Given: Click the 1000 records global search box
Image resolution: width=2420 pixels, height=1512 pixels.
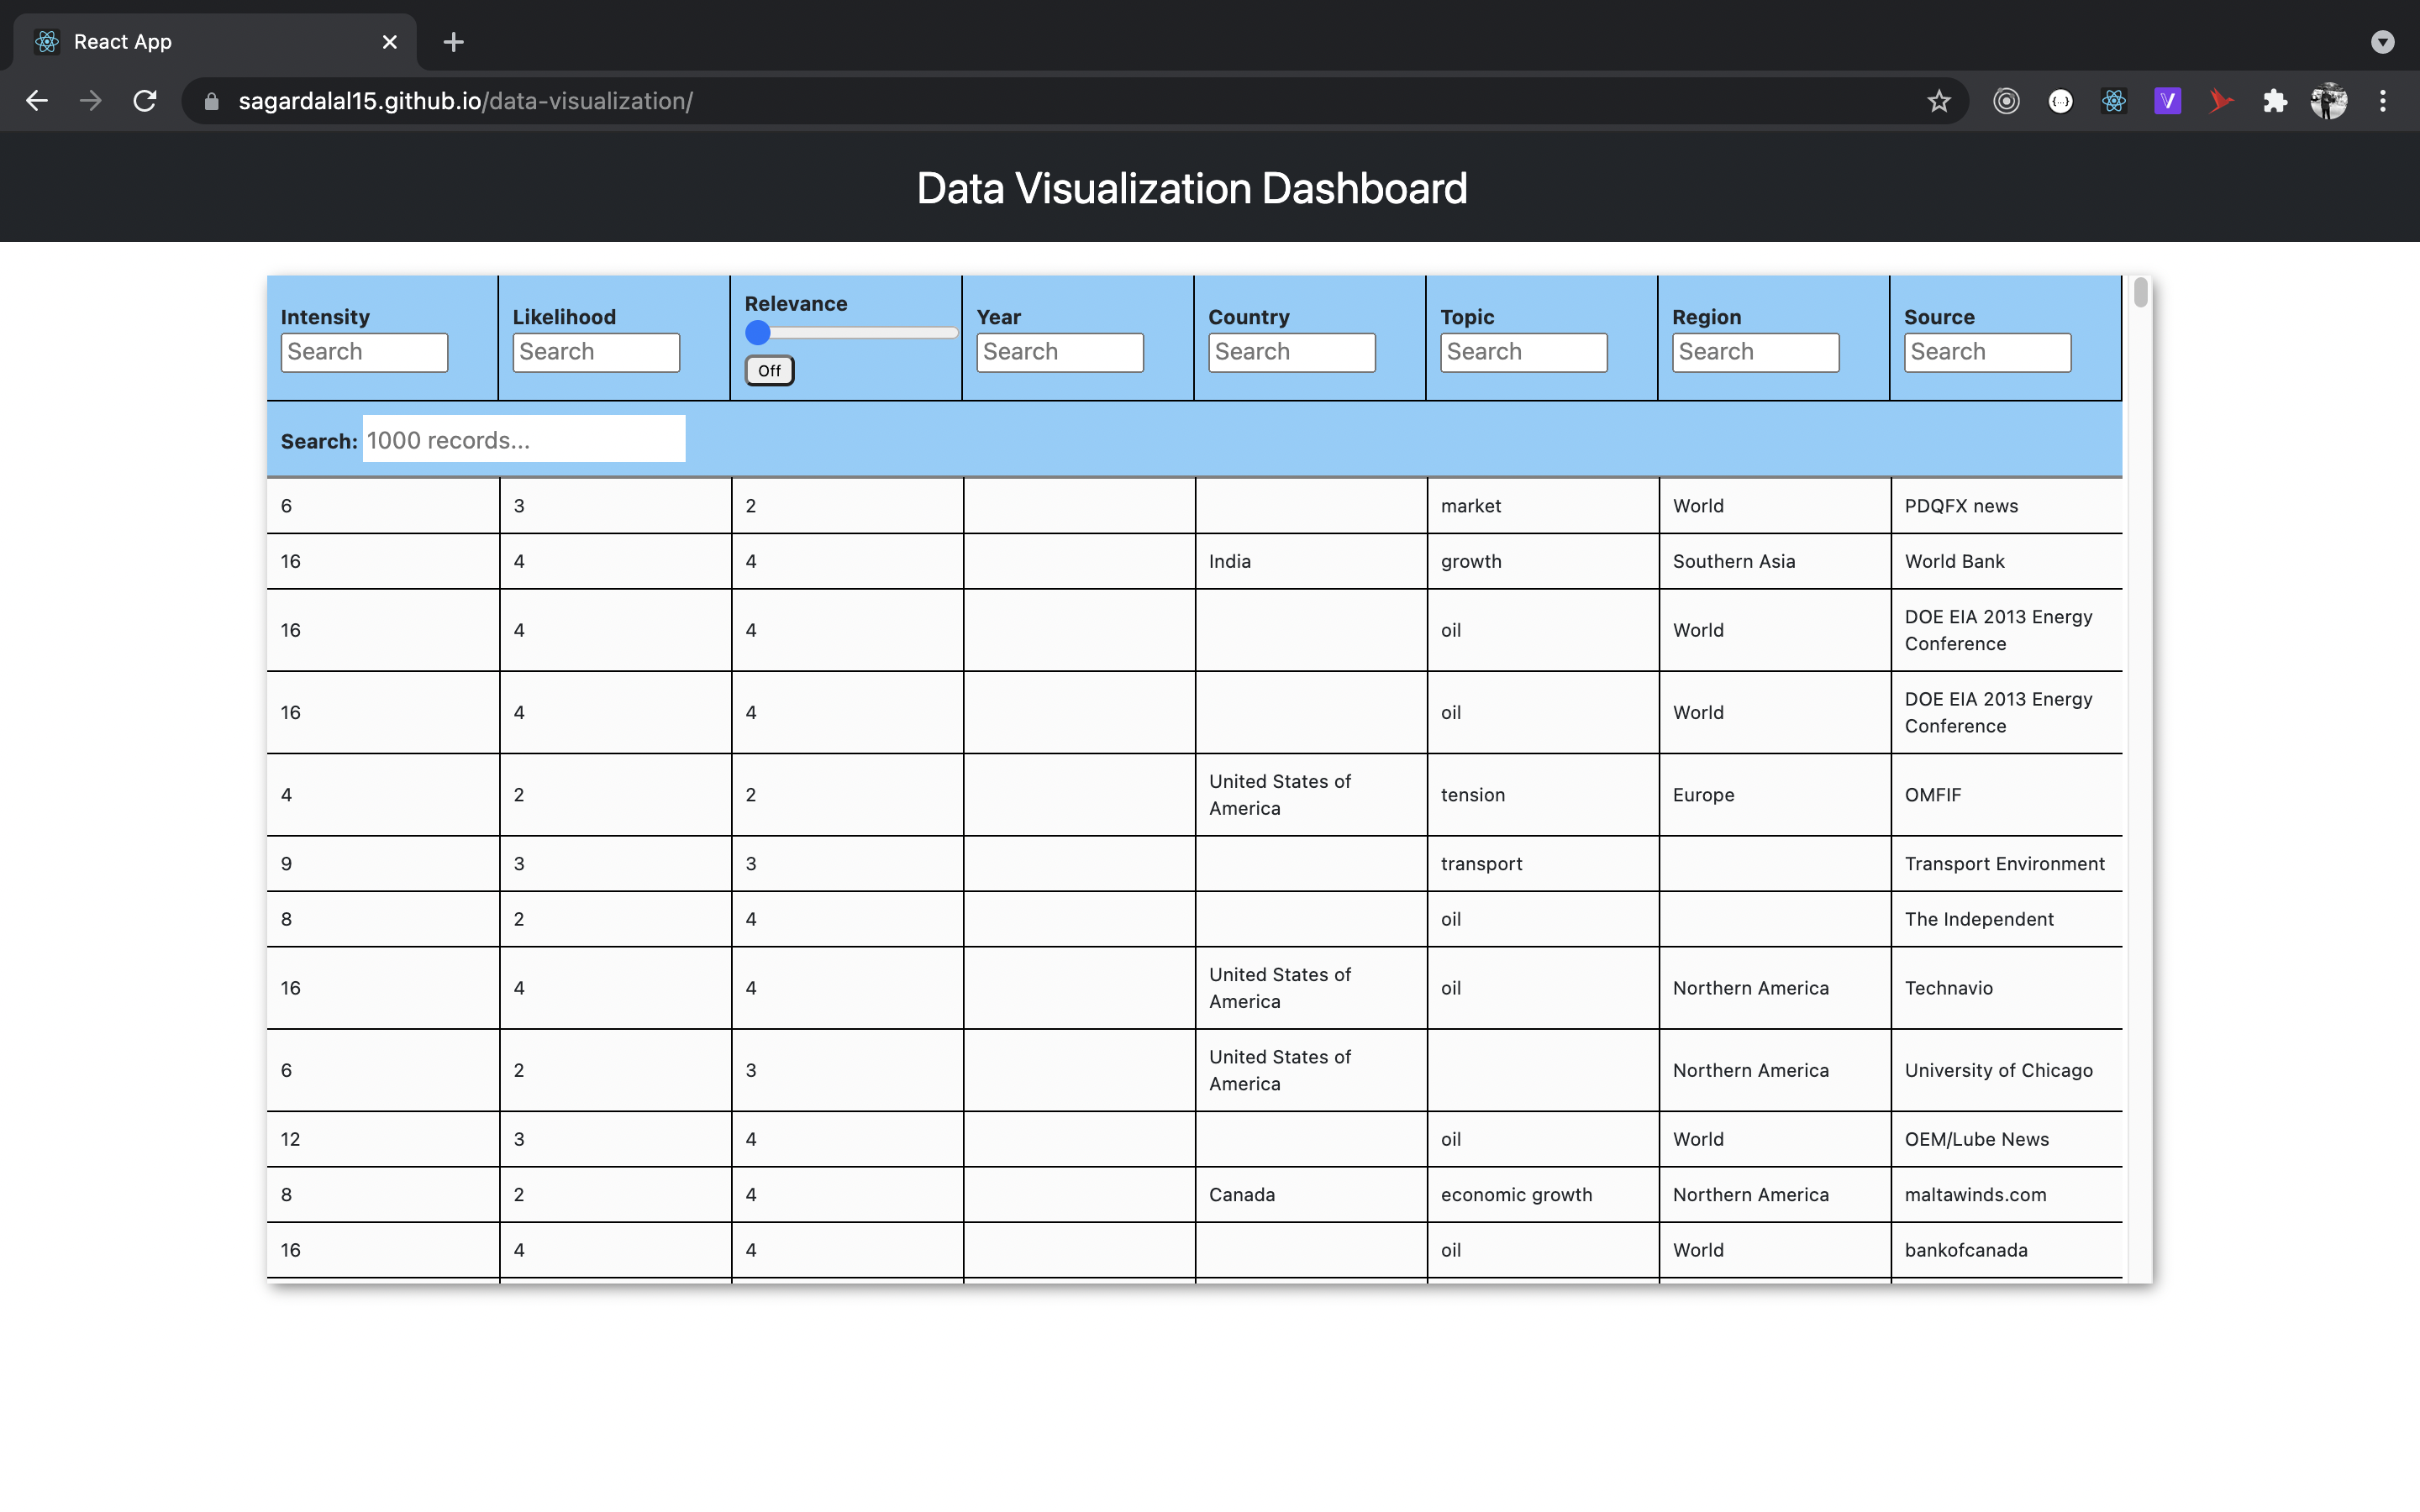Looking at the screenshot, I should (x=523, y=440).
